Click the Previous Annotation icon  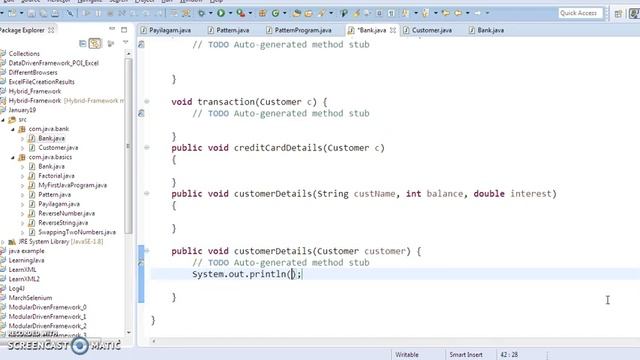(x=425, y=13)
